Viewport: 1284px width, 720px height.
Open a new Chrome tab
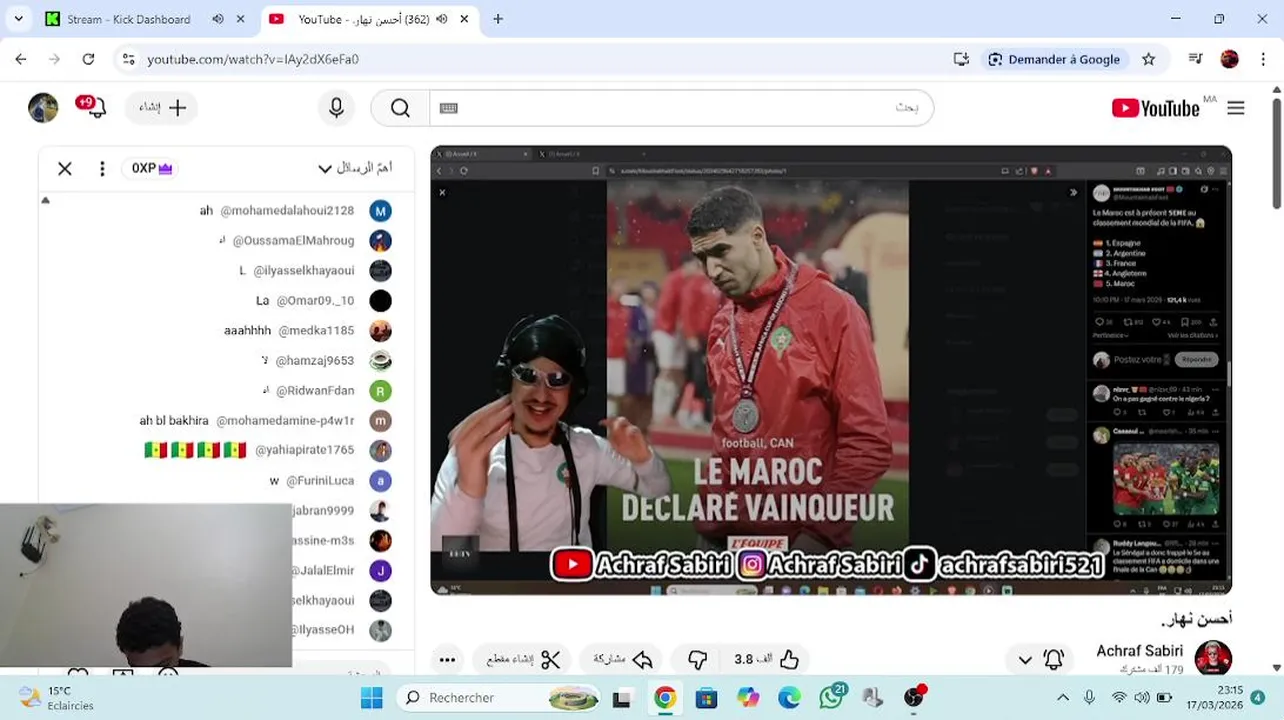click(498, 19)
